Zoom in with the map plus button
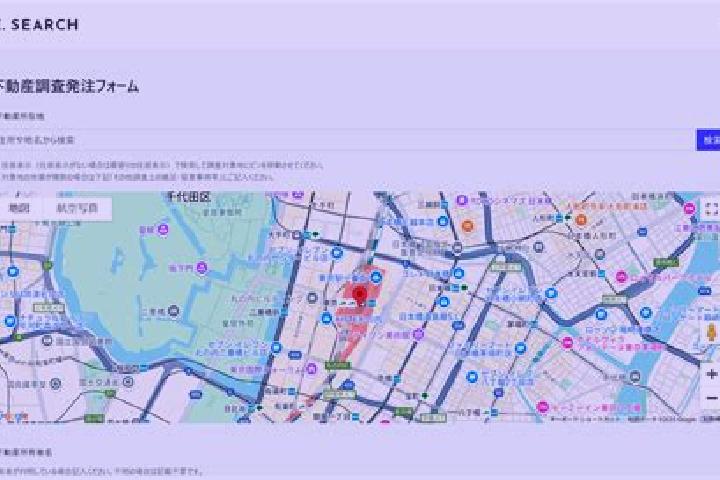The height and width of the screenshot is (480, 720). tap(711, 374)
